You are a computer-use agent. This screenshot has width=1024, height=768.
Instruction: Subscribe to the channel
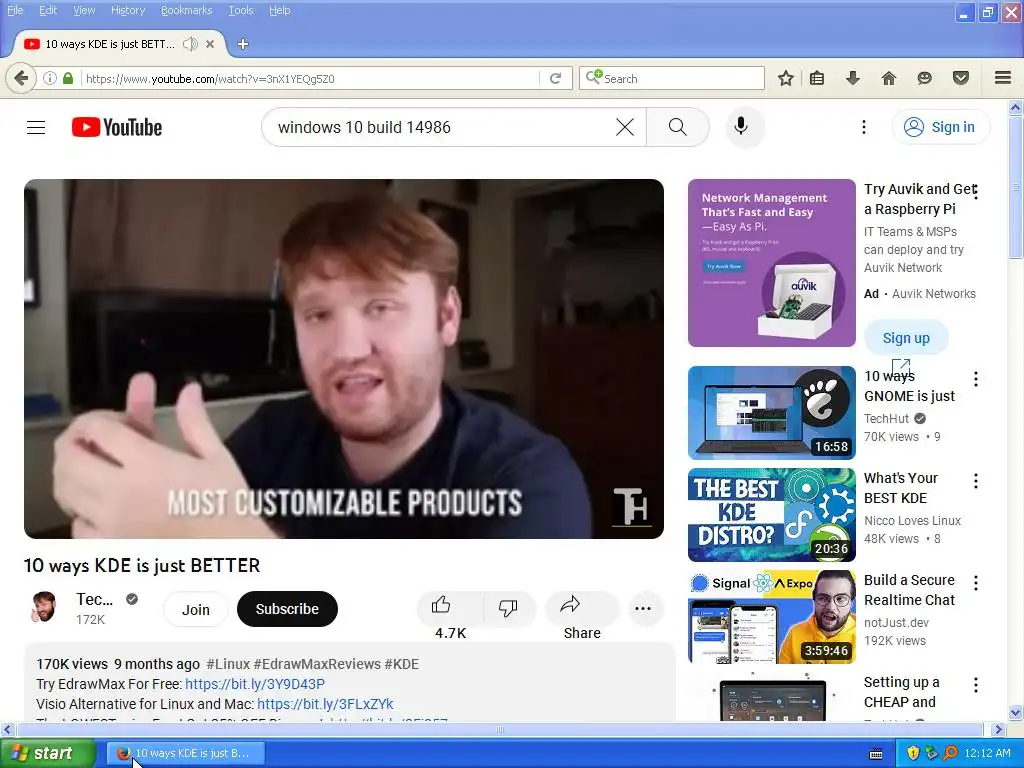tap(287, 609)
